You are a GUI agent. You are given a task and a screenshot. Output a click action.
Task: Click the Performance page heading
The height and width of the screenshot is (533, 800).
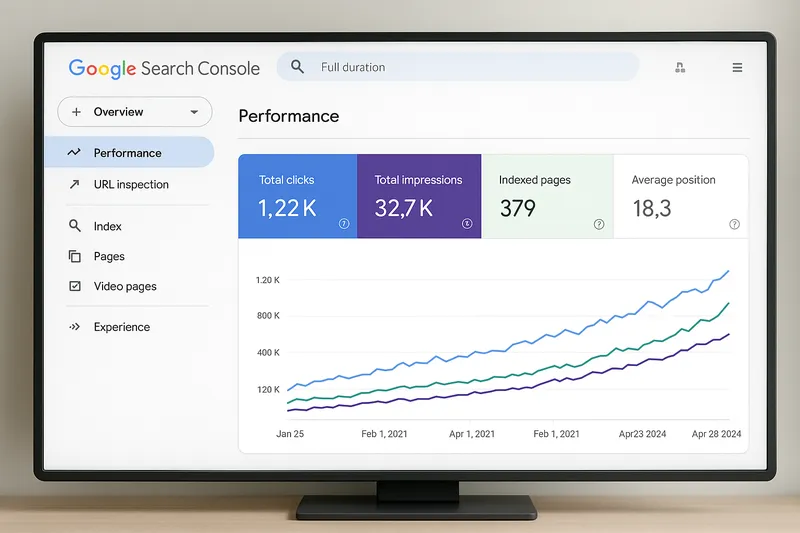289,116
